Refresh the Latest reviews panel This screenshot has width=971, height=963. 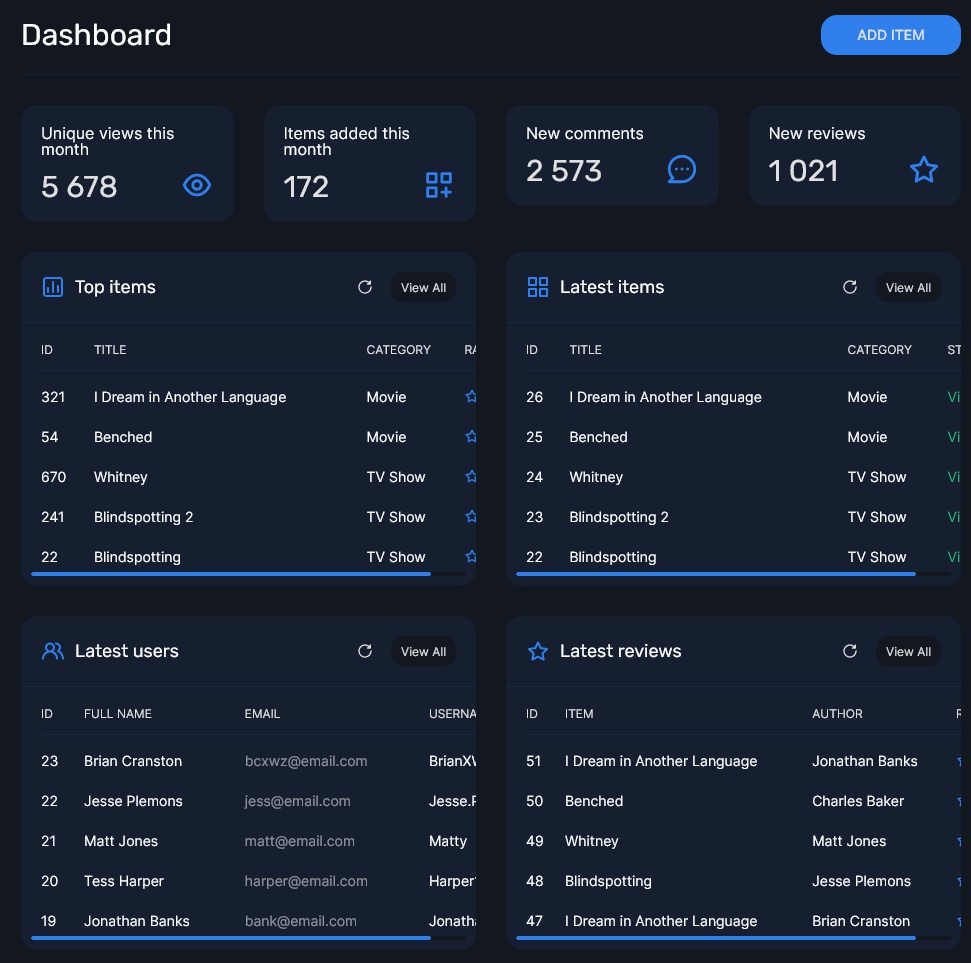(850, 651)
